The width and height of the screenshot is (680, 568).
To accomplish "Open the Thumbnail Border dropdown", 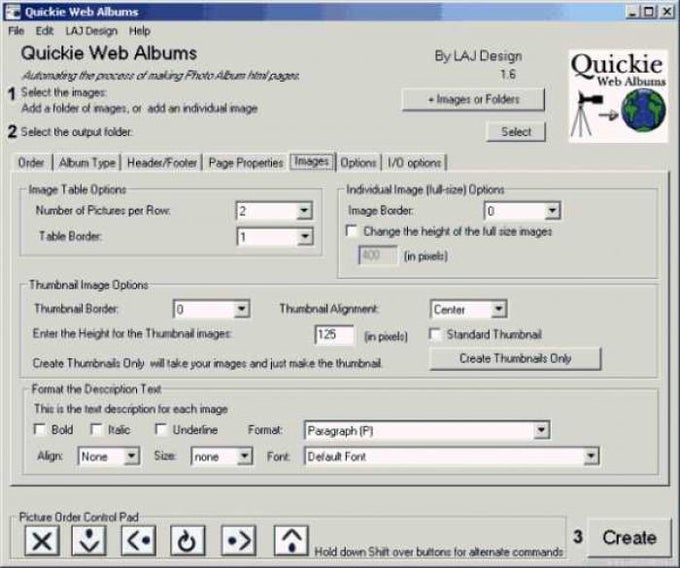I will pyautogui.click(x=241, y=309).
